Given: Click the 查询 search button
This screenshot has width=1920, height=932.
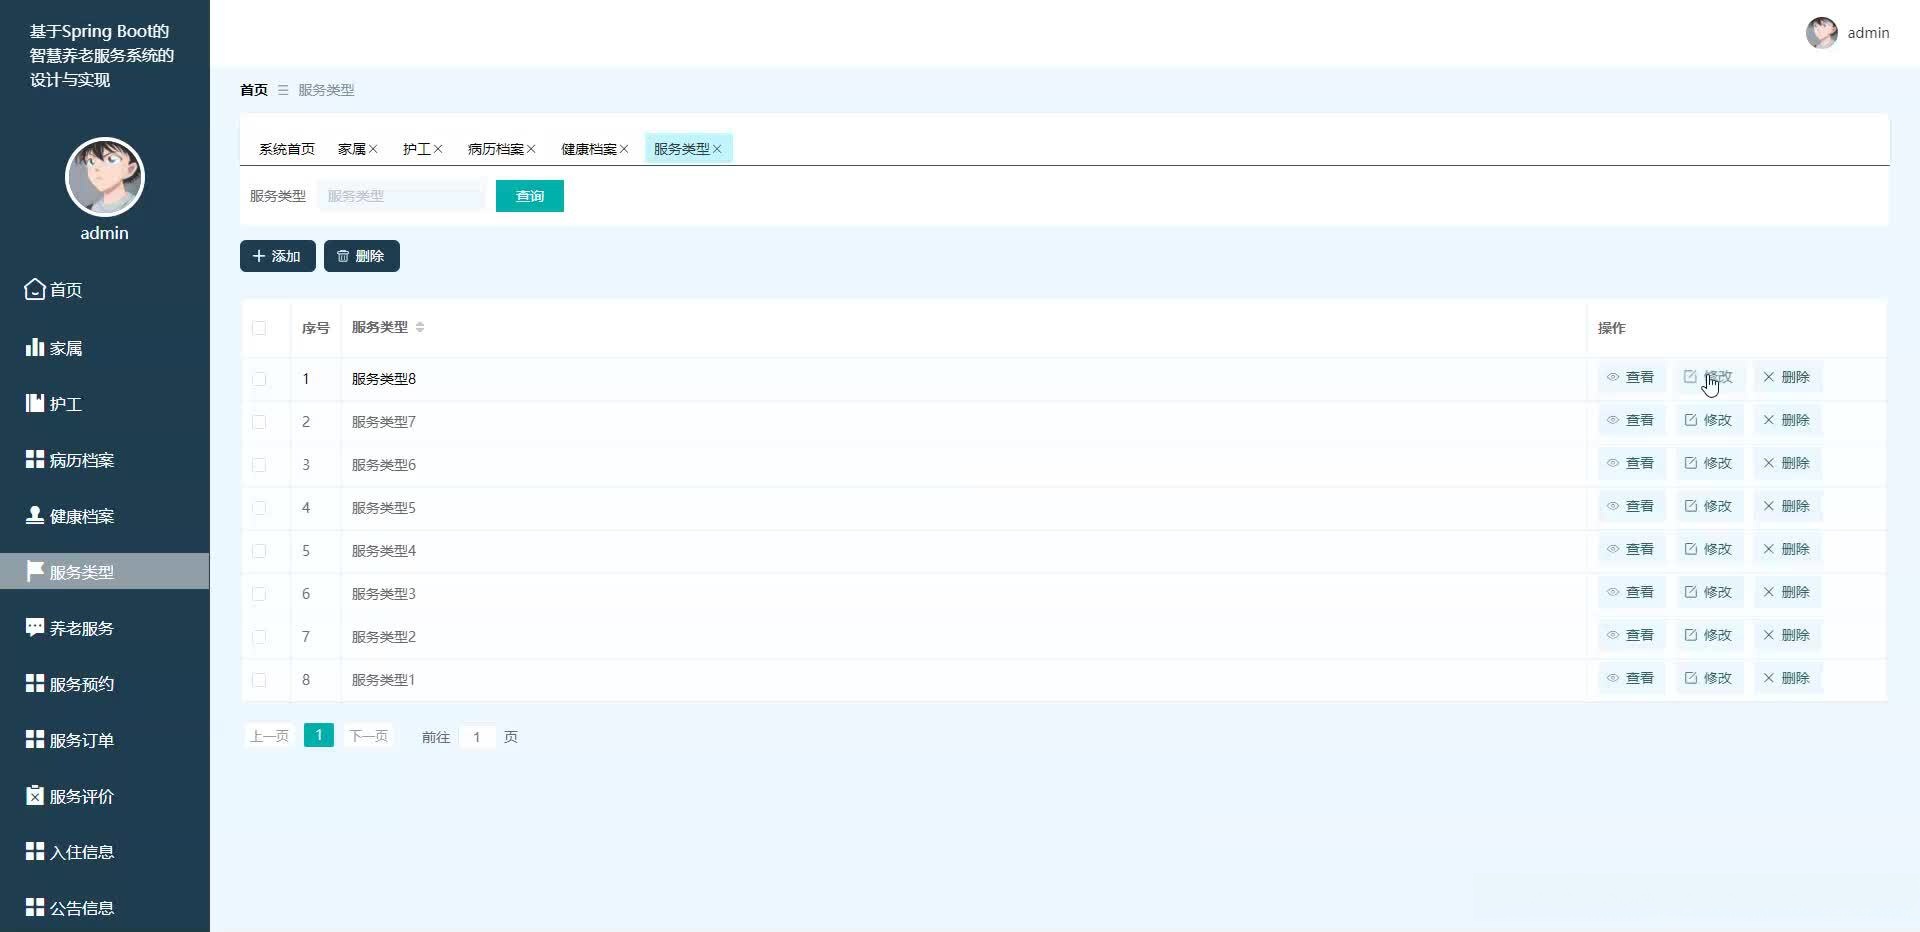Looking at the screenshot, I should pyautogui.click(x=530, y=196).
